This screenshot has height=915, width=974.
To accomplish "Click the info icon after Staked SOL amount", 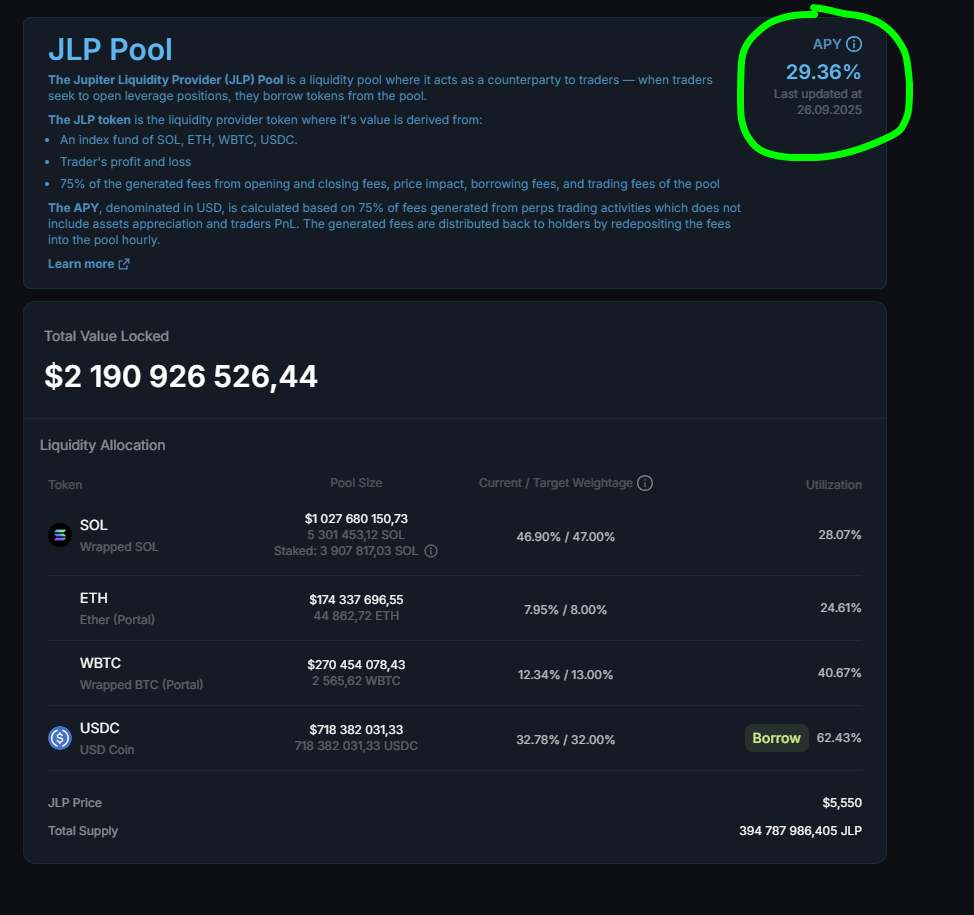I will [431, 551].
